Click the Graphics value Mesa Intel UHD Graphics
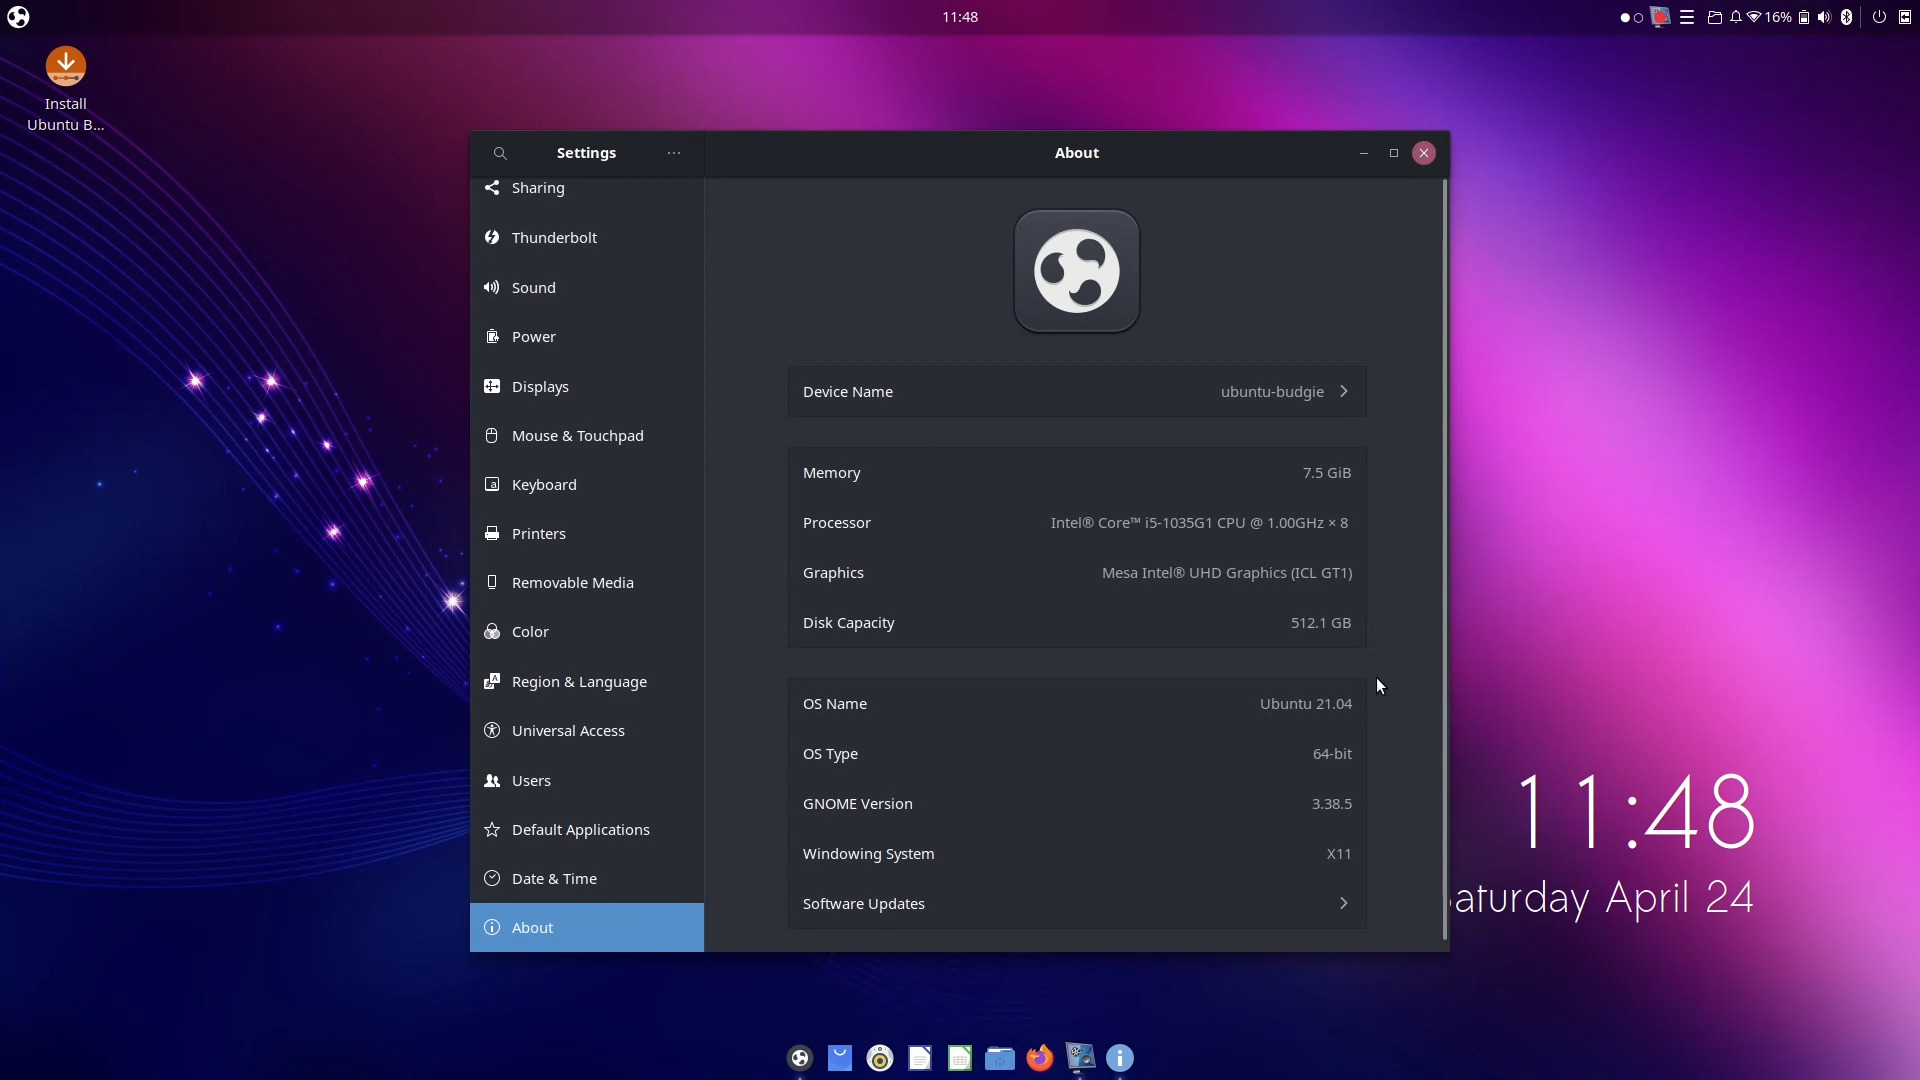This screenshot has height=1080, width=1920. (x=1227, y=573)
